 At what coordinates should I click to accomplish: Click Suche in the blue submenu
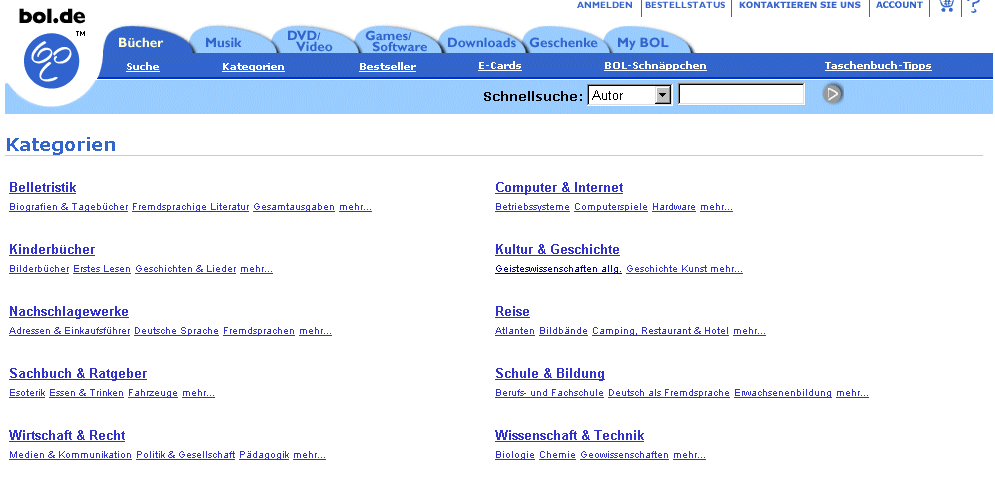click(x=143, y=66)
